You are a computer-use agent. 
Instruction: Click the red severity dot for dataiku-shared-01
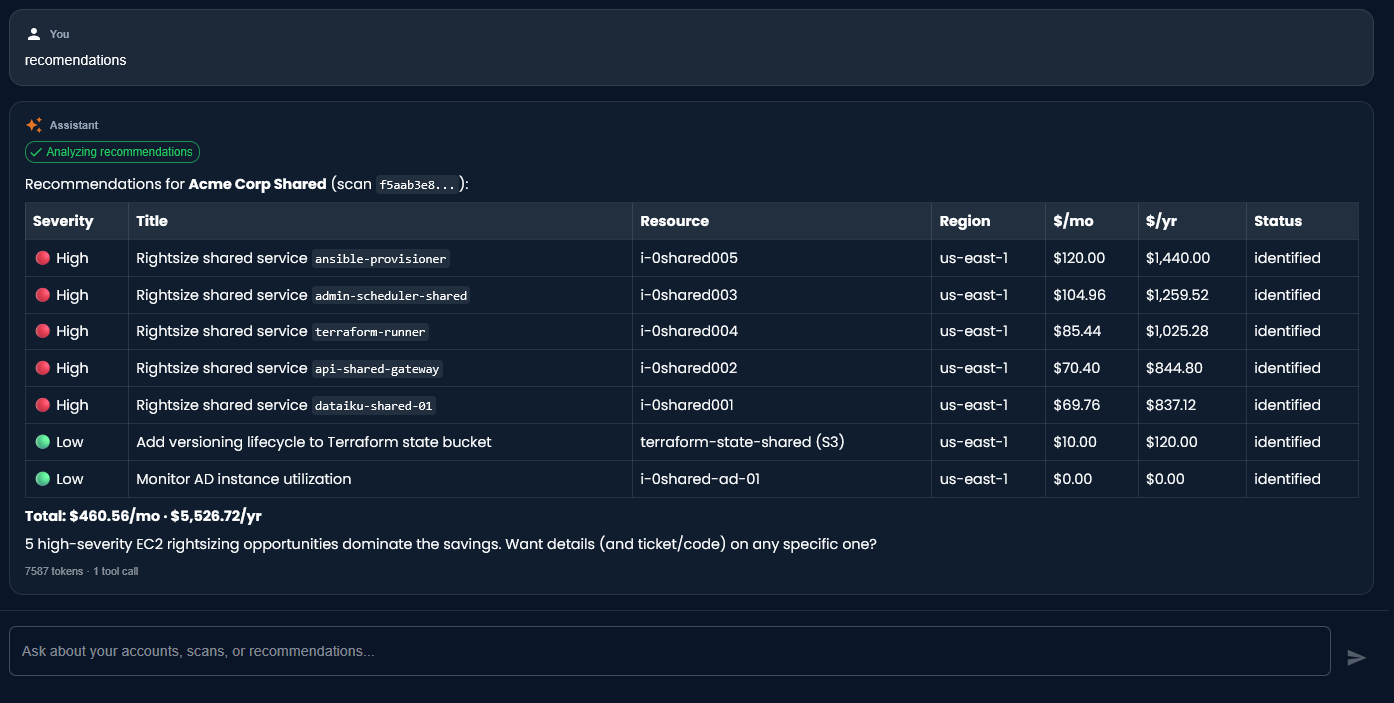[x=42, y=405]
